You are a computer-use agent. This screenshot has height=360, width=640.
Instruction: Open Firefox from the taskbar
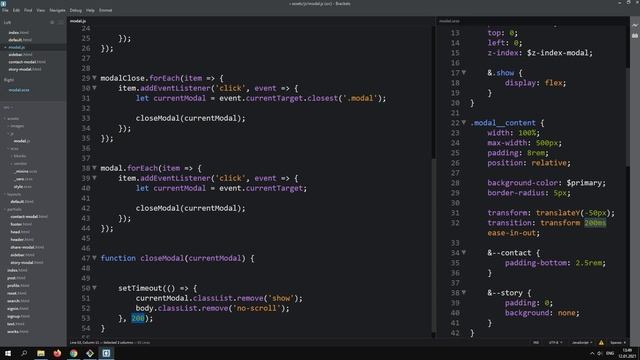click(57, 353)
